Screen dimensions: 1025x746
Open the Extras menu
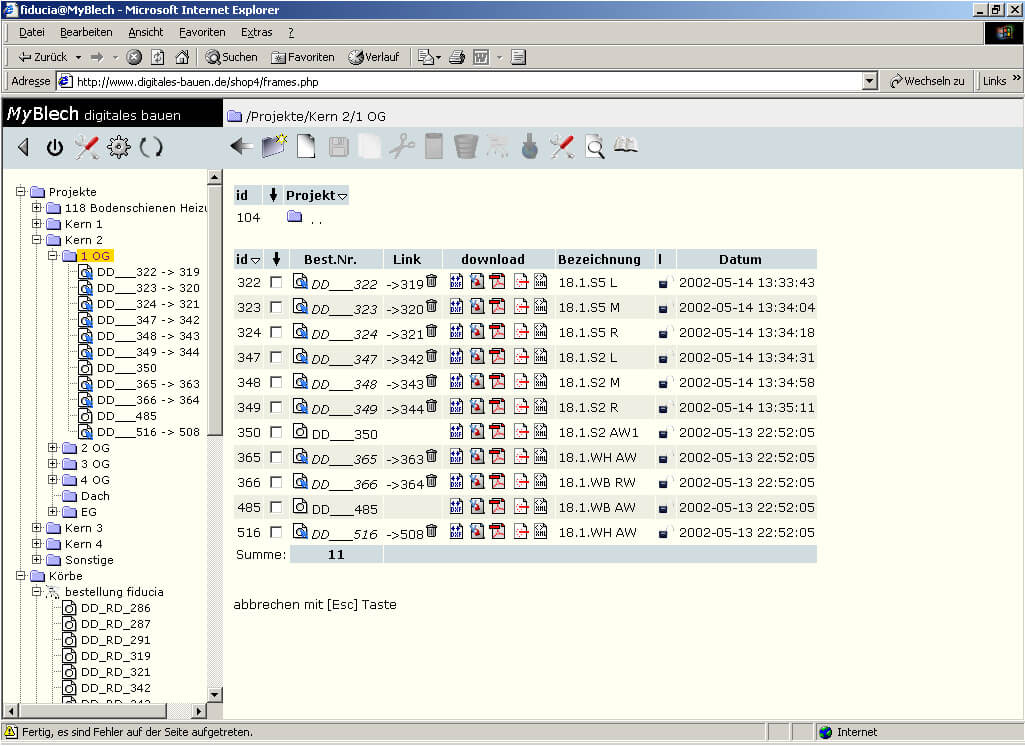point(256,32)
